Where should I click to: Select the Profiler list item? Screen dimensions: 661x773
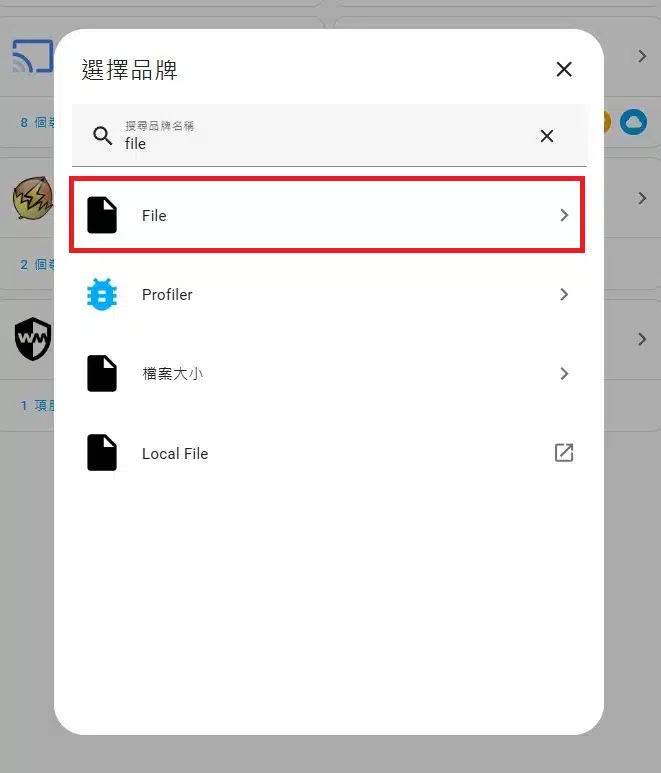329,294
